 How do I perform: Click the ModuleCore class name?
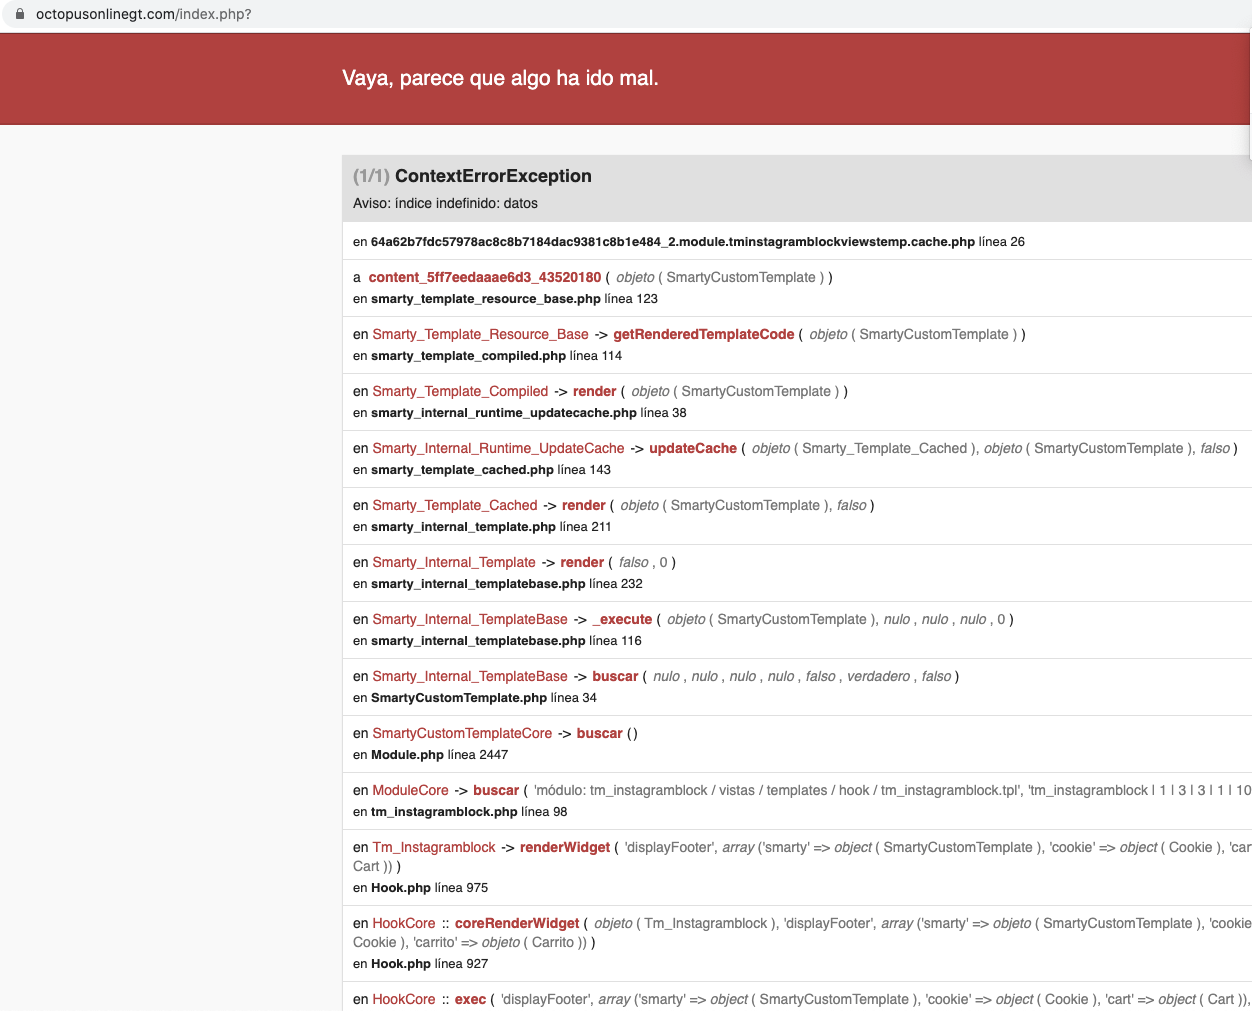tap(411, 790)
